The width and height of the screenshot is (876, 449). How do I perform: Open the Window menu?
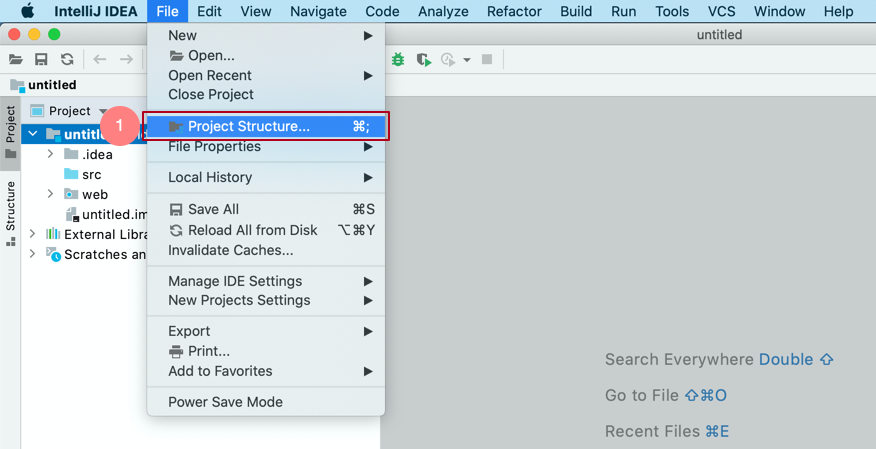point(779,11)
